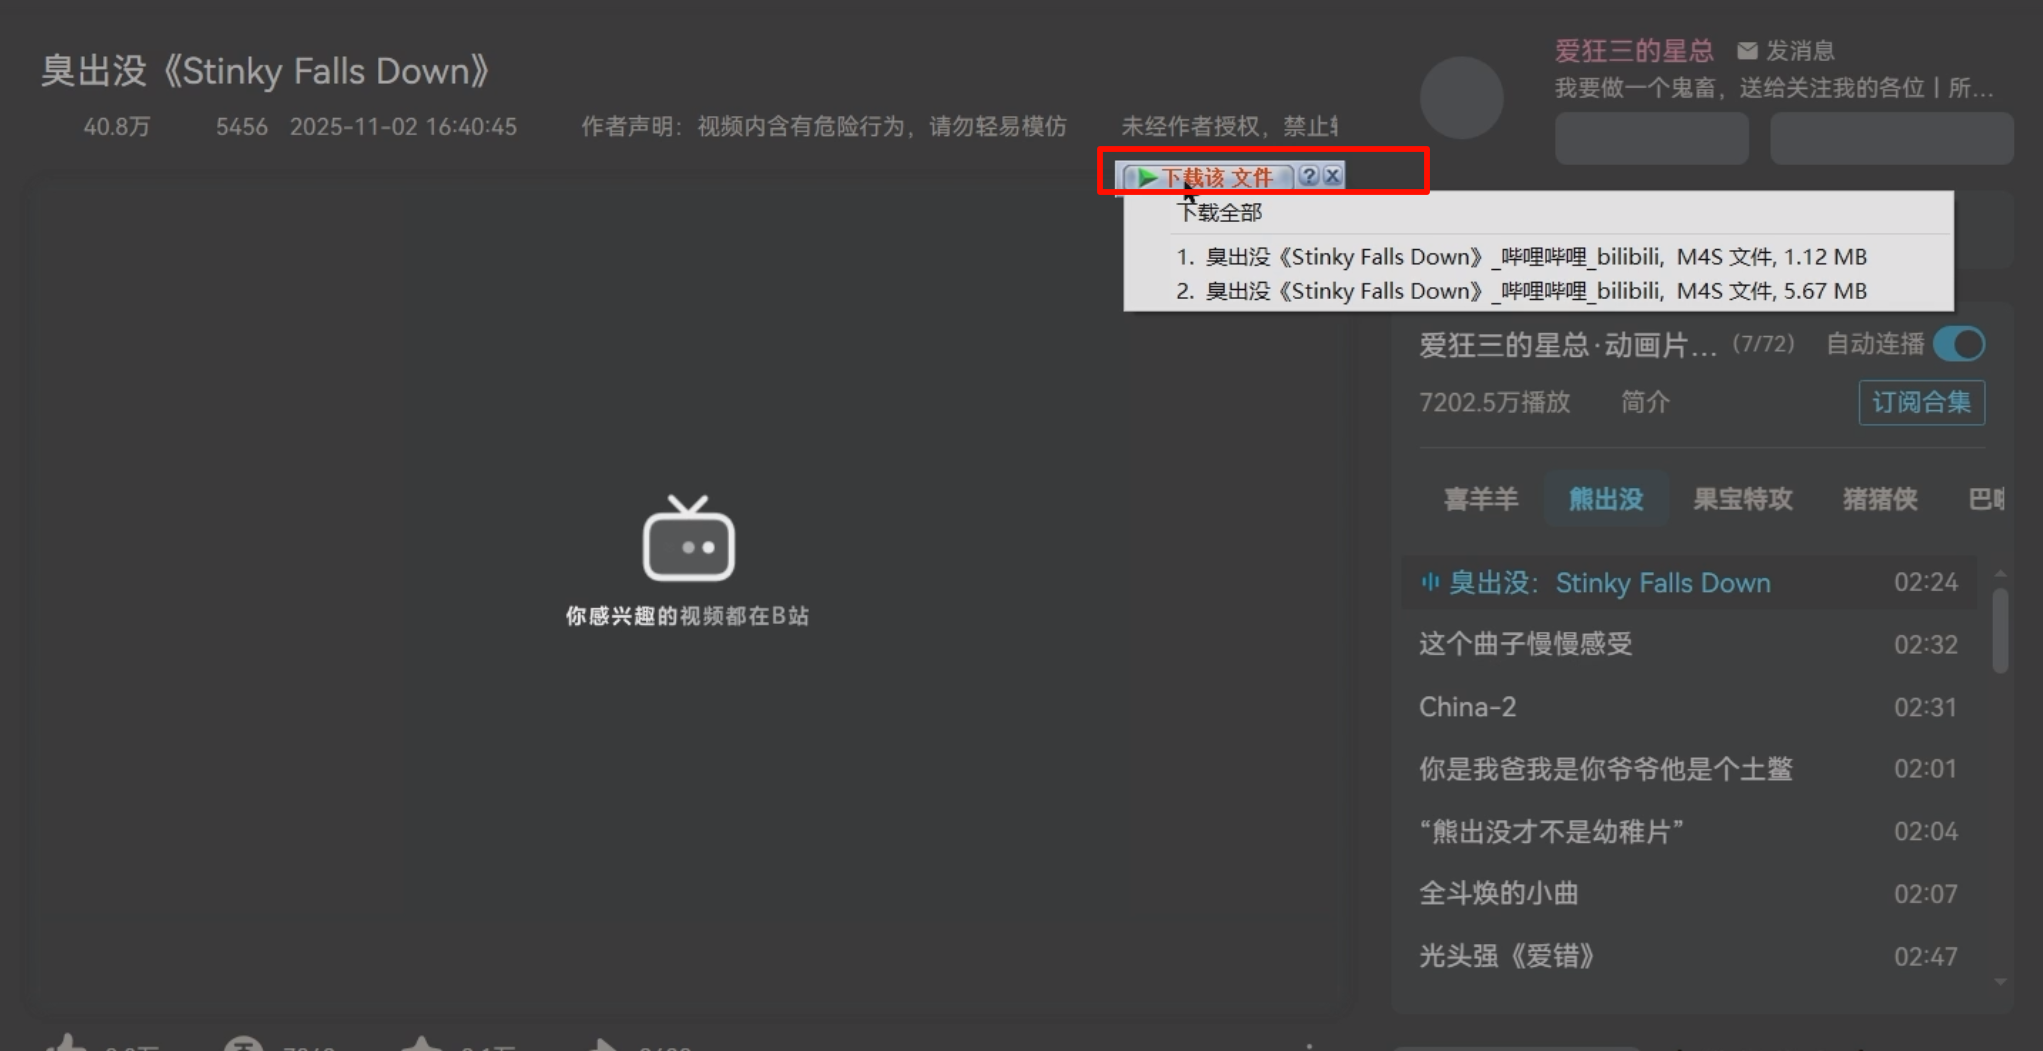The width and height of the screenshot is (2043, 1051).
Task: Click the playing indicator icon beside 臭出没
Action: point(1430,582)
